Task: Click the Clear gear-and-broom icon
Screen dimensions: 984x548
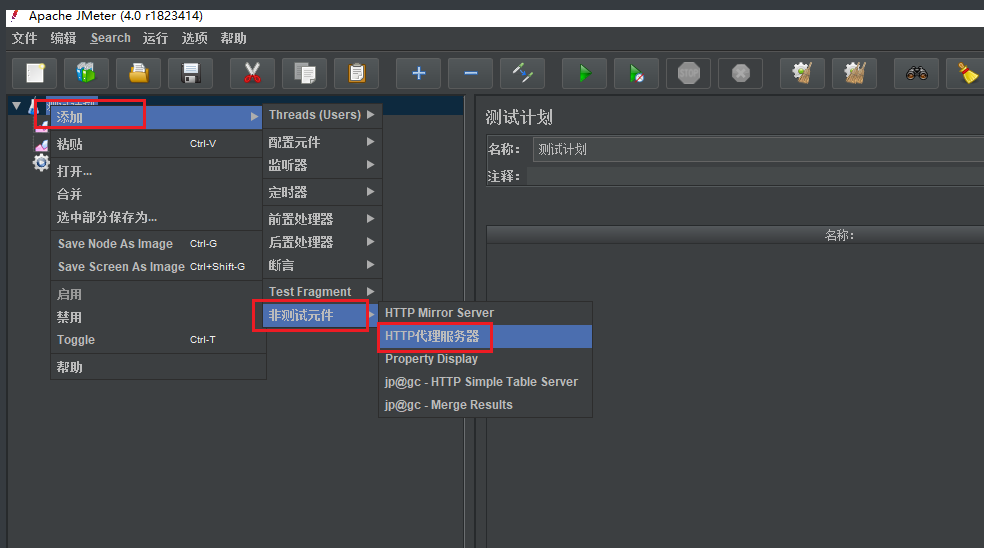Action: pos(802,73)
